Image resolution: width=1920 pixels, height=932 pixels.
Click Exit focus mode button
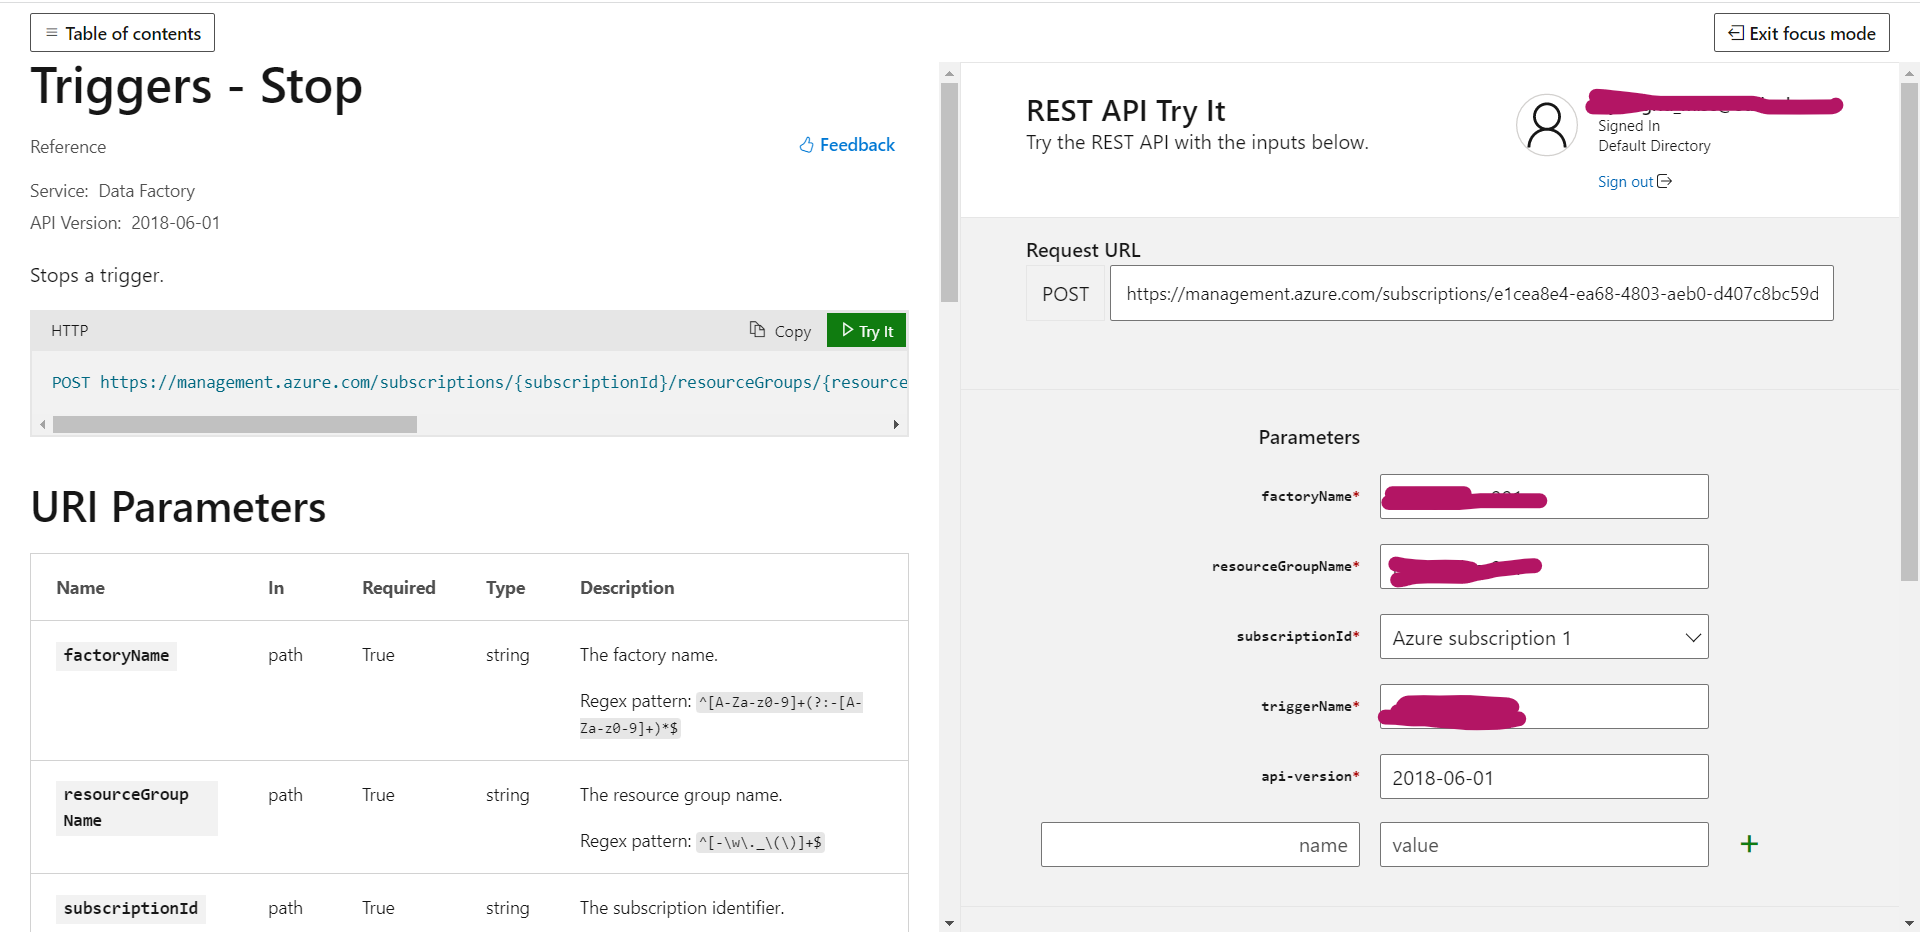[x=1801, y=33]
